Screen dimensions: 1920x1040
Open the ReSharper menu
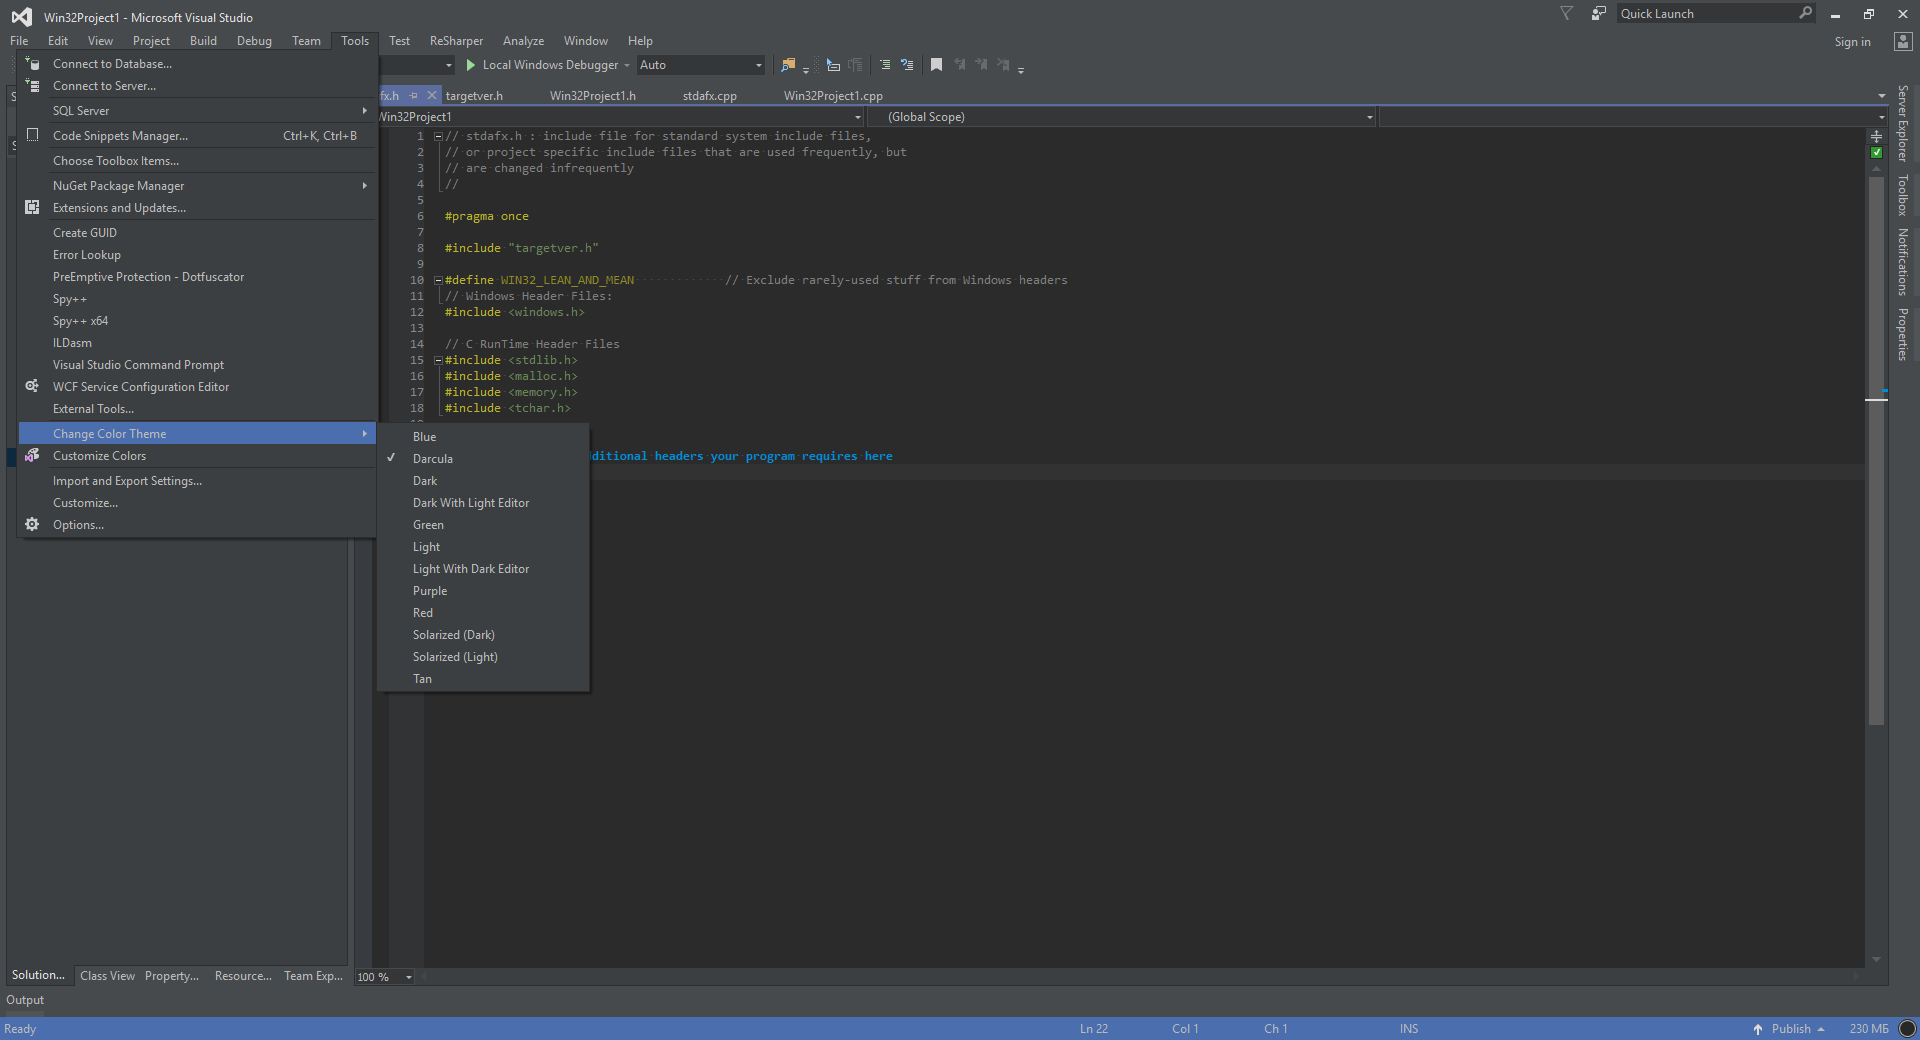click(x=456, y=41)
